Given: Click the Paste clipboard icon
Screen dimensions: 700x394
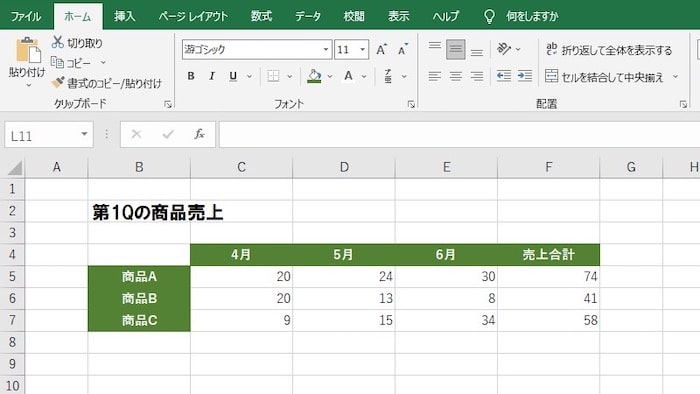Looking at the screenshot, I should (x=28, y=50).
